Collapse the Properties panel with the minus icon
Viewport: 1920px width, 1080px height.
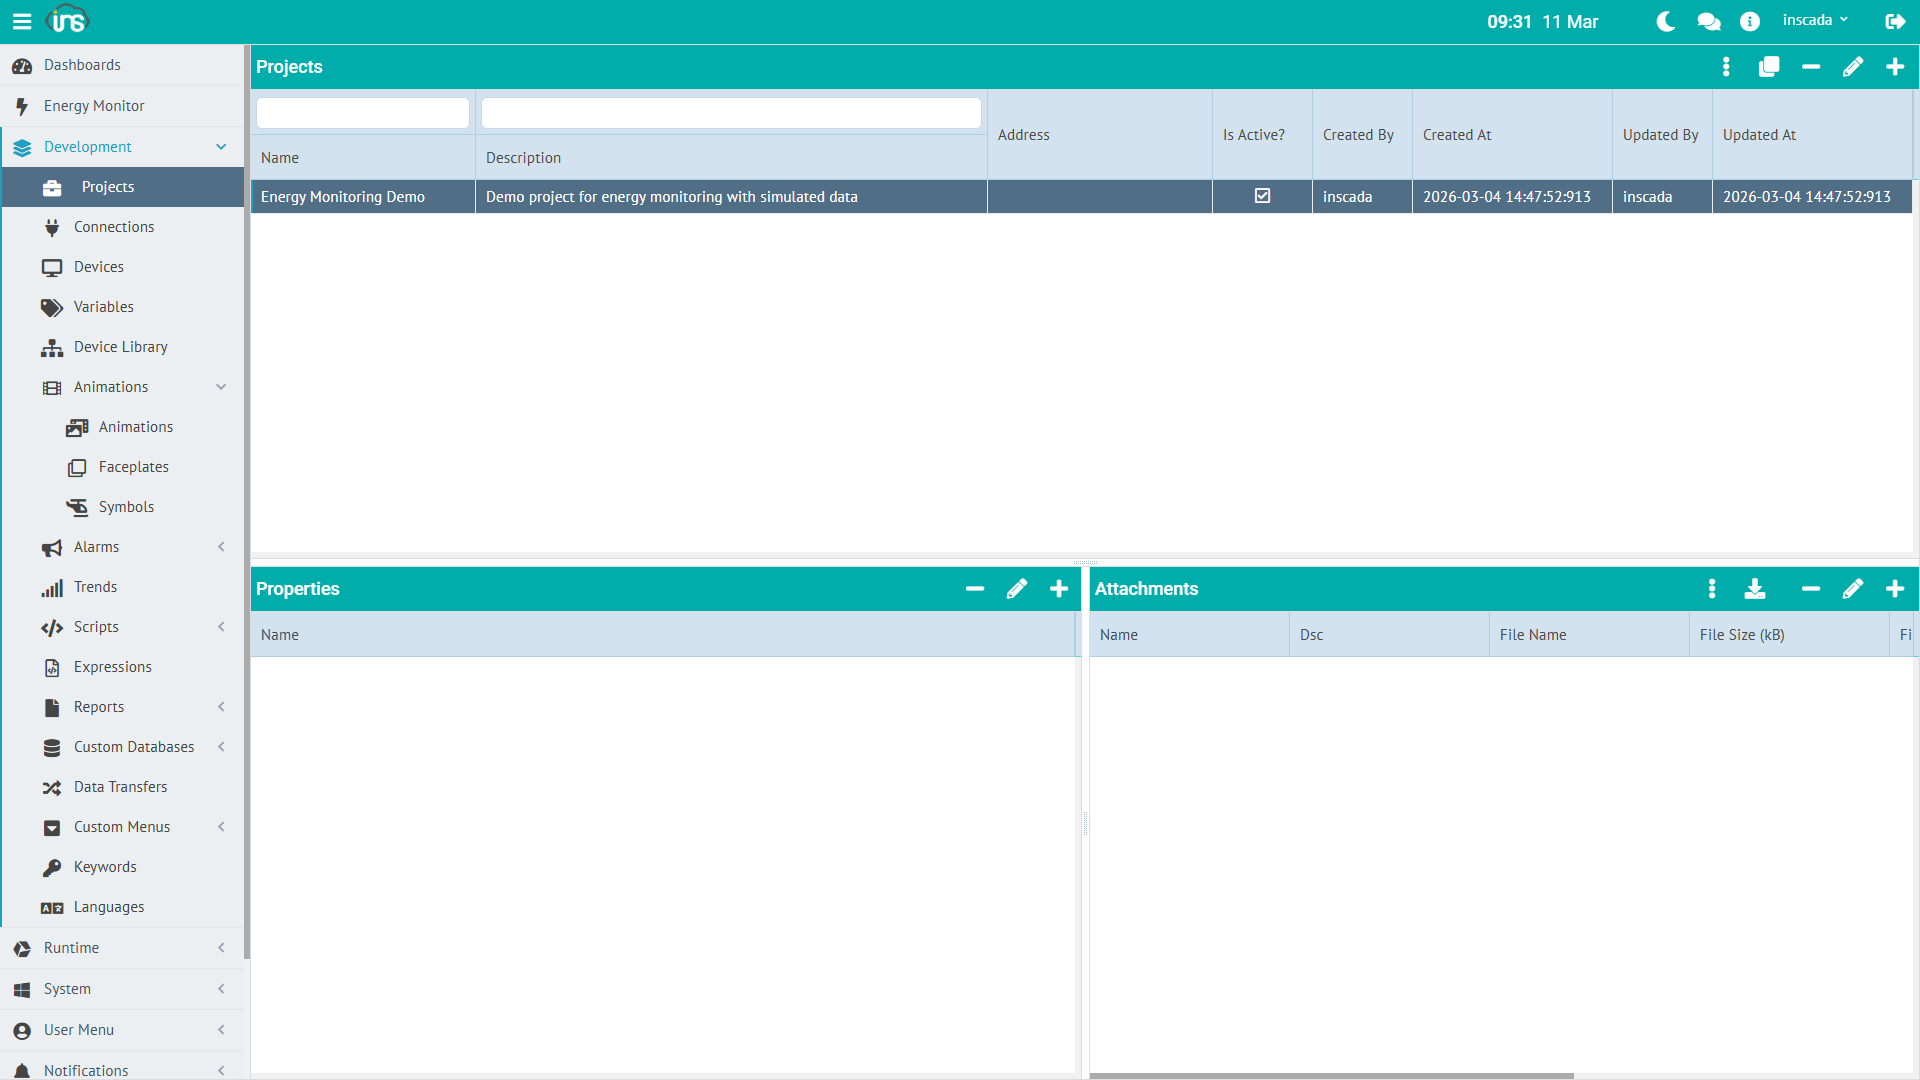point(975,589)
